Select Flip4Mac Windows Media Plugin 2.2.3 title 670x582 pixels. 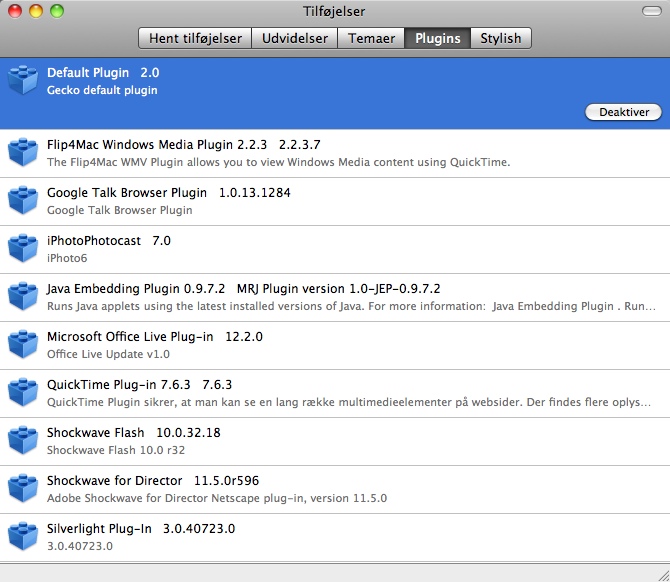coord(184,145)
